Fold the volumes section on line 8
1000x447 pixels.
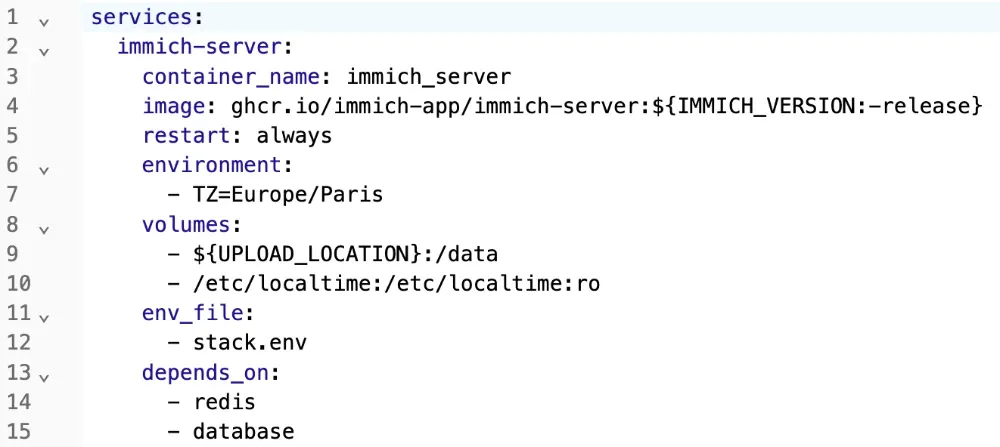point(43,229)
